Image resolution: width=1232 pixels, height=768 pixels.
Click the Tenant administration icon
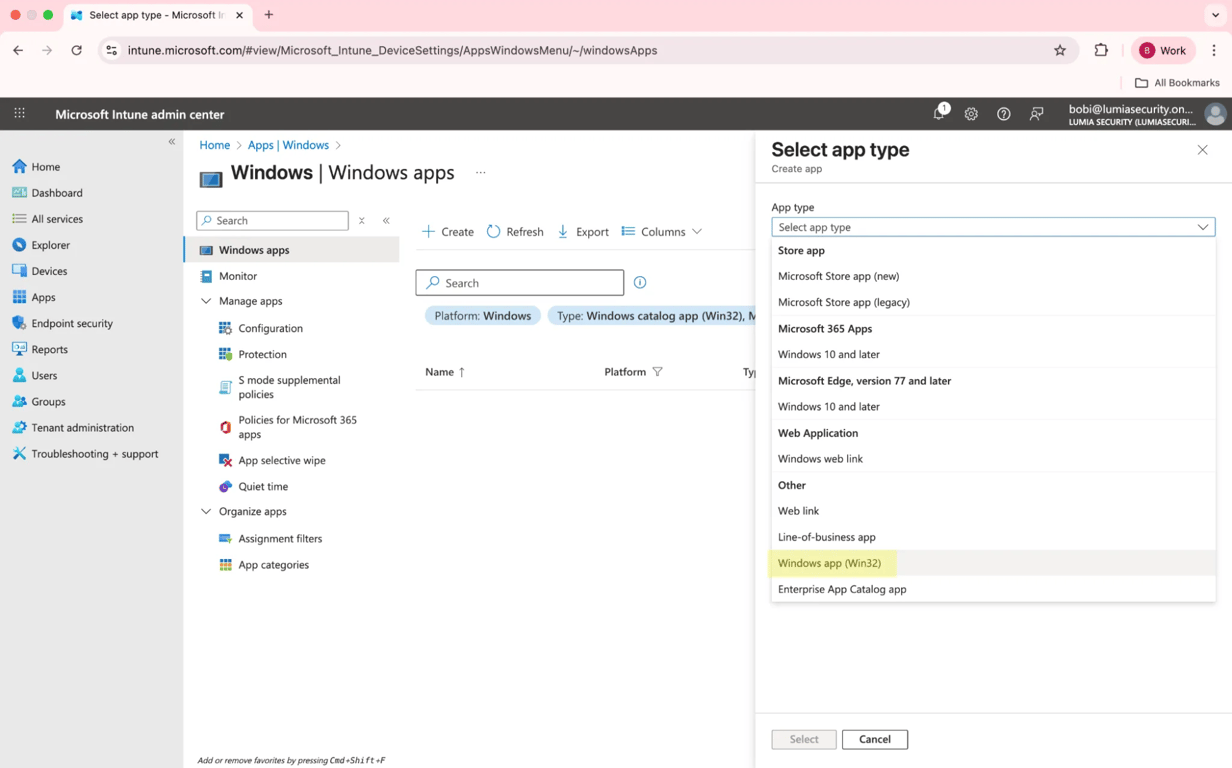coord(19,427)
